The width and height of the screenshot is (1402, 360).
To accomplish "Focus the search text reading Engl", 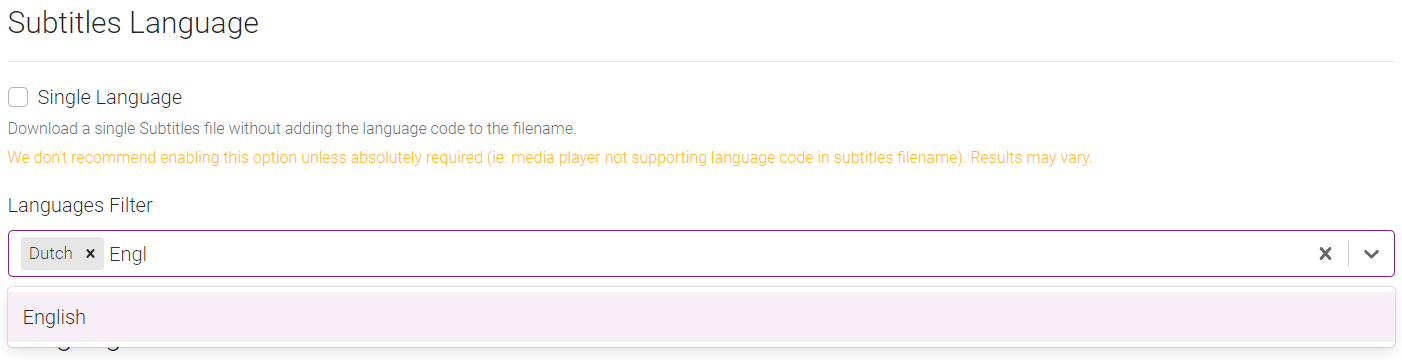I will (128, 254).
